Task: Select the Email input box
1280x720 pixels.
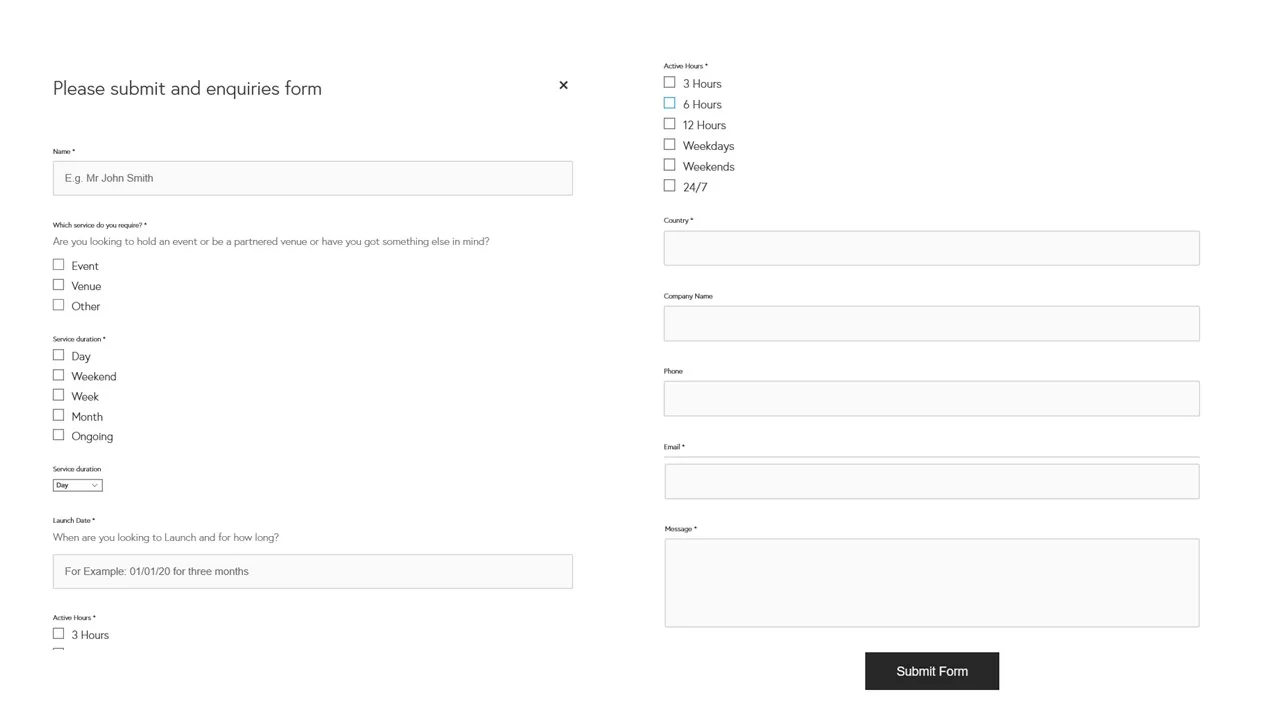Action: (931, 481)
